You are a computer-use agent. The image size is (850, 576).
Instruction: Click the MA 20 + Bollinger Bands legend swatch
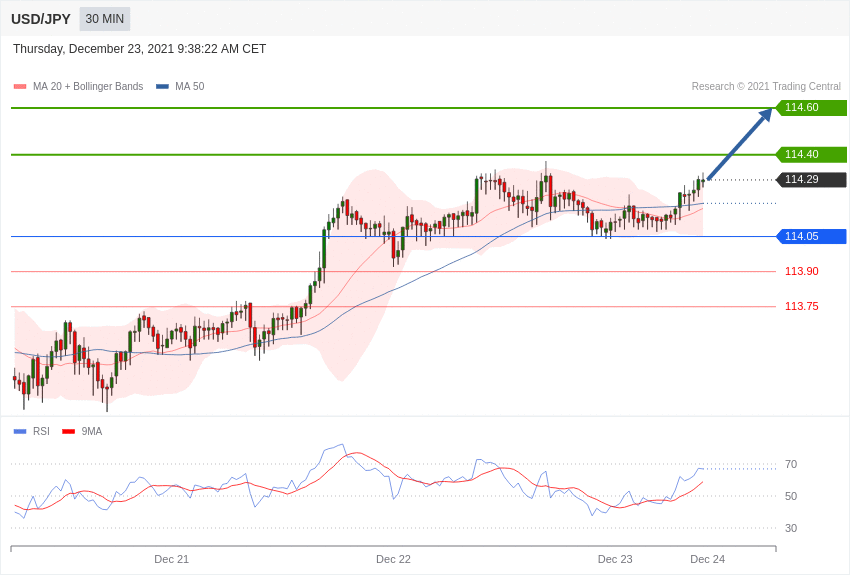click(20, 86)
